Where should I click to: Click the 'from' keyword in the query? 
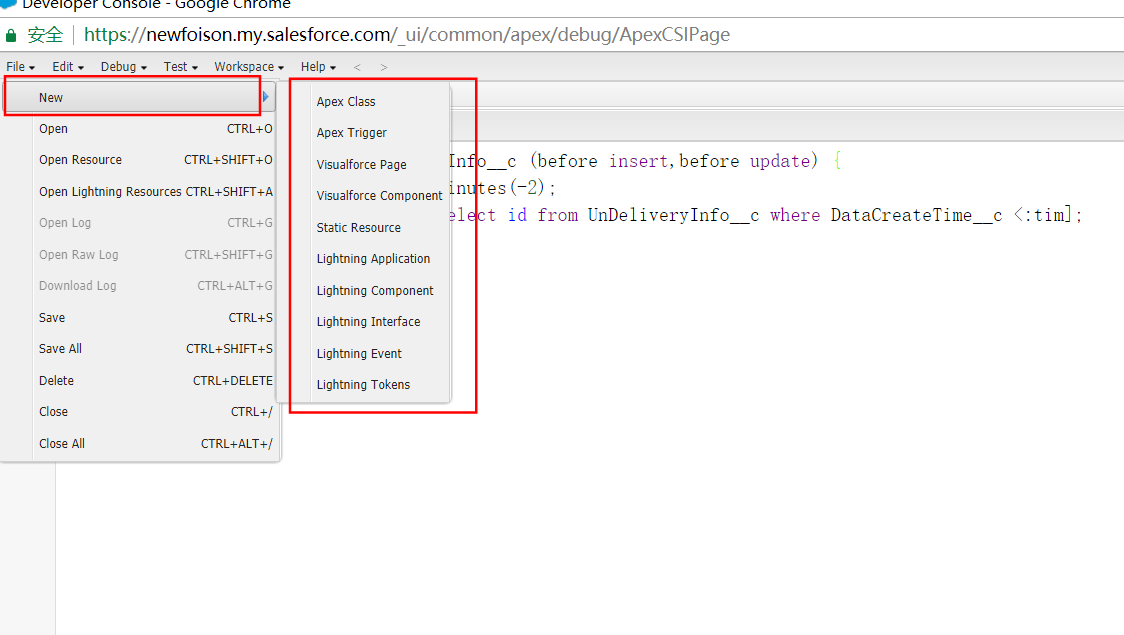[558, 215]
